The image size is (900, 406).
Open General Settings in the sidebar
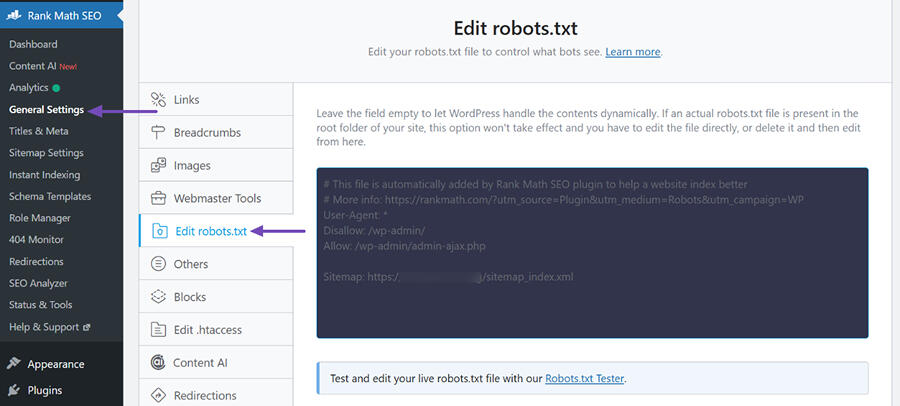[46, 110]
